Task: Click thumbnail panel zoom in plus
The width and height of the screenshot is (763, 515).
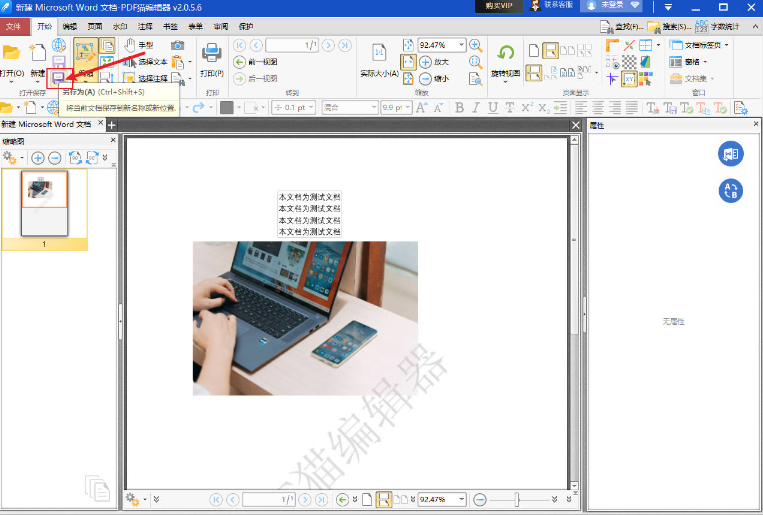Action: coord(37,158)
